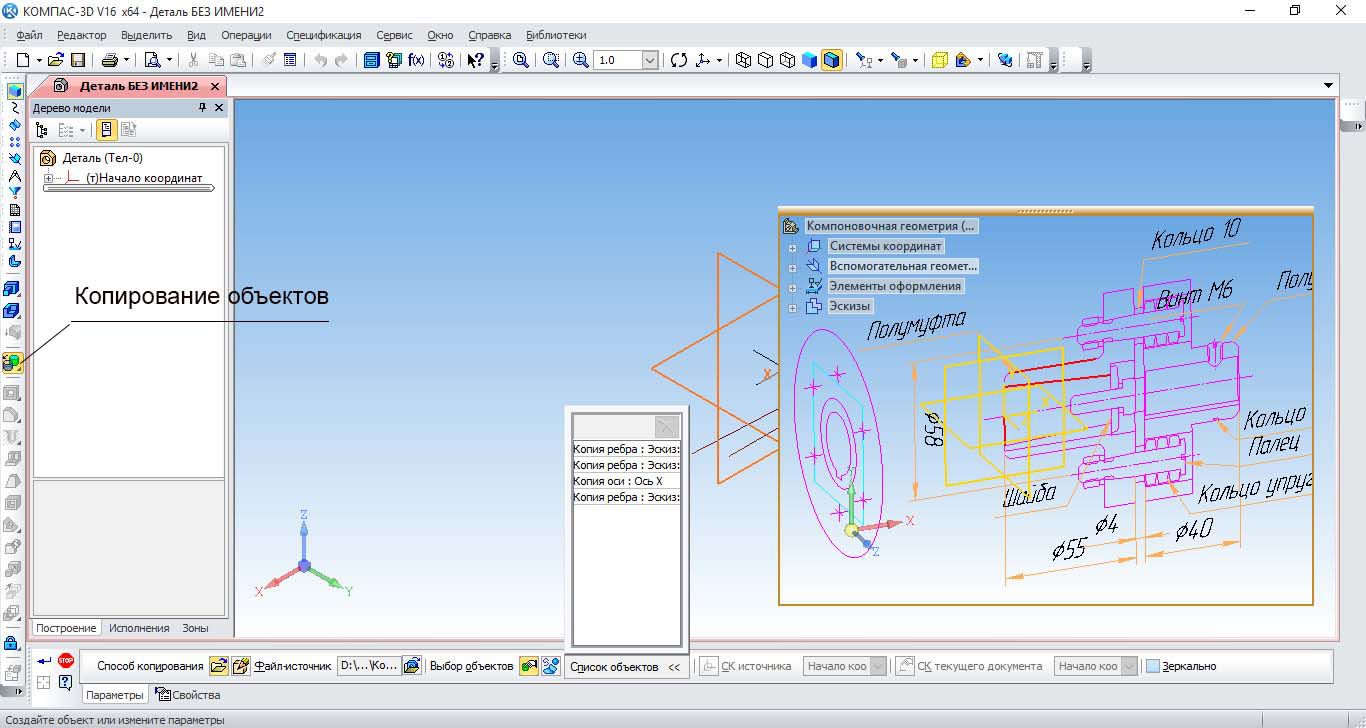Click horizontal scrollbar in model tree
This screenshot has height=728, width=1366.
(x=128, y=188)
